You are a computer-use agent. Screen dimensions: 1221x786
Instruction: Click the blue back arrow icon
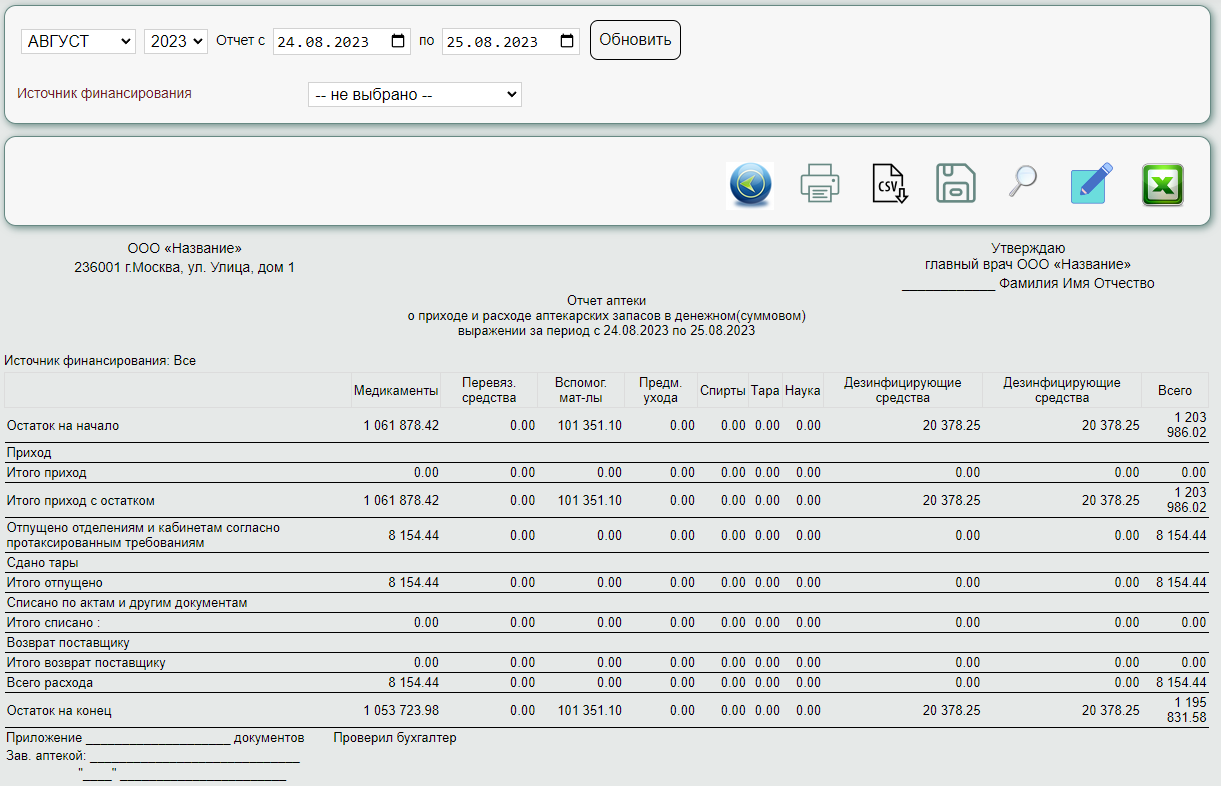[x=750, y=185]
